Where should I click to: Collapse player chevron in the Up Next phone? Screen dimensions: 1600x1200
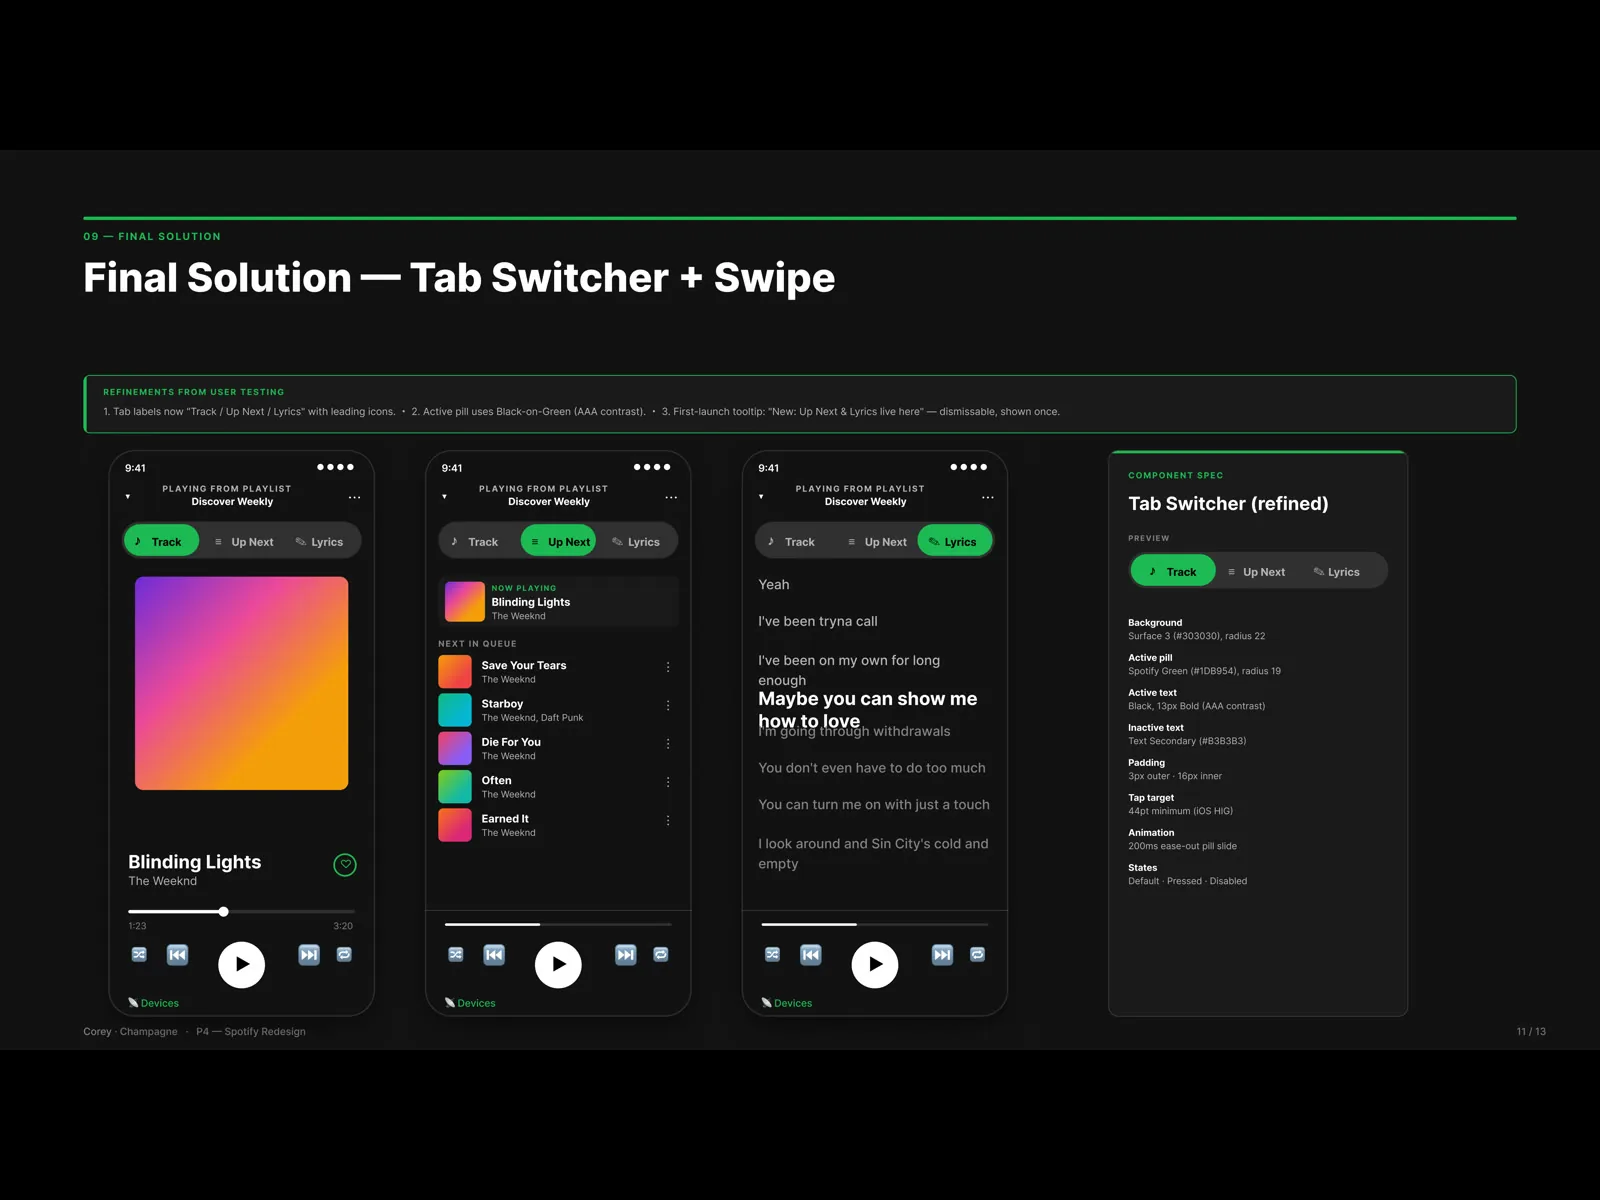pos(445,496)
